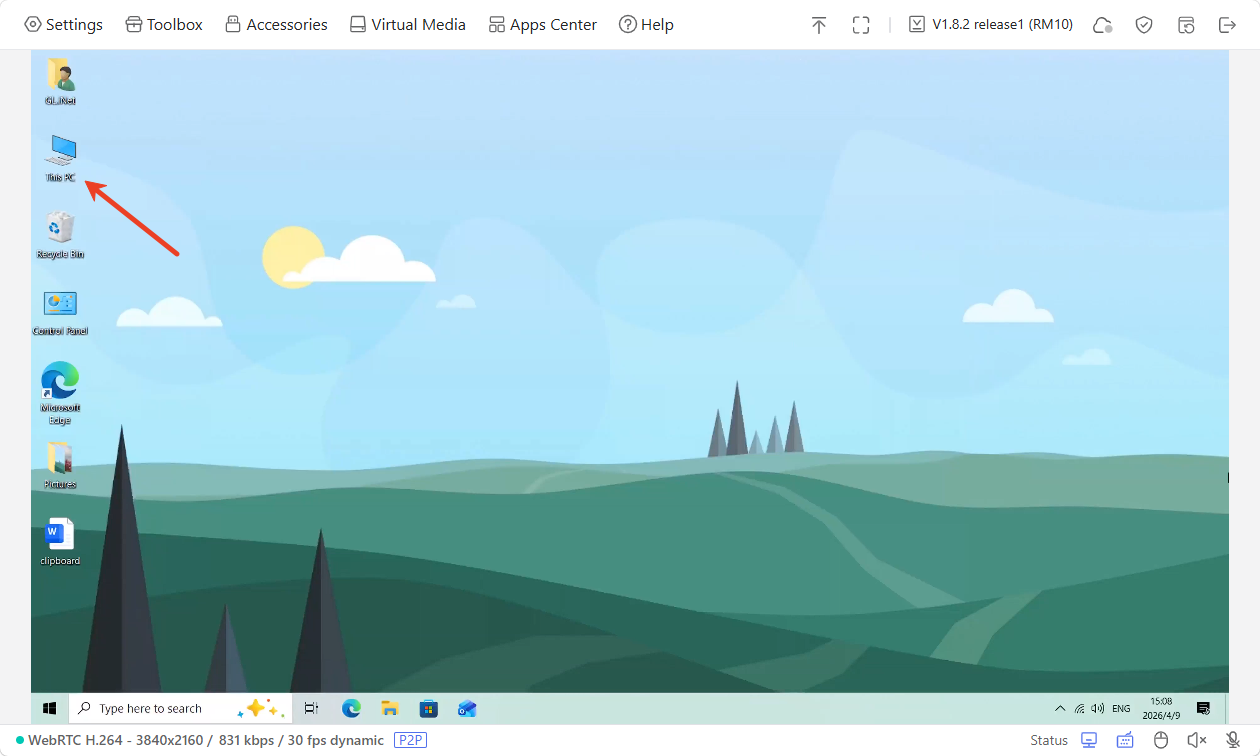Click the fullscreen icon in top toolbar

[x=861, y=25]
